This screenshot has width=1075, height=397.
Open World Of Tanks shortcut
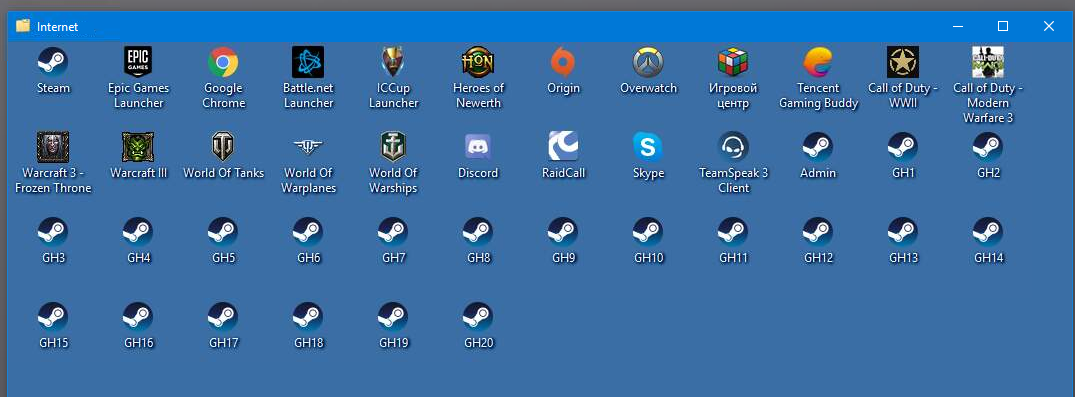[x=223, y=147]
